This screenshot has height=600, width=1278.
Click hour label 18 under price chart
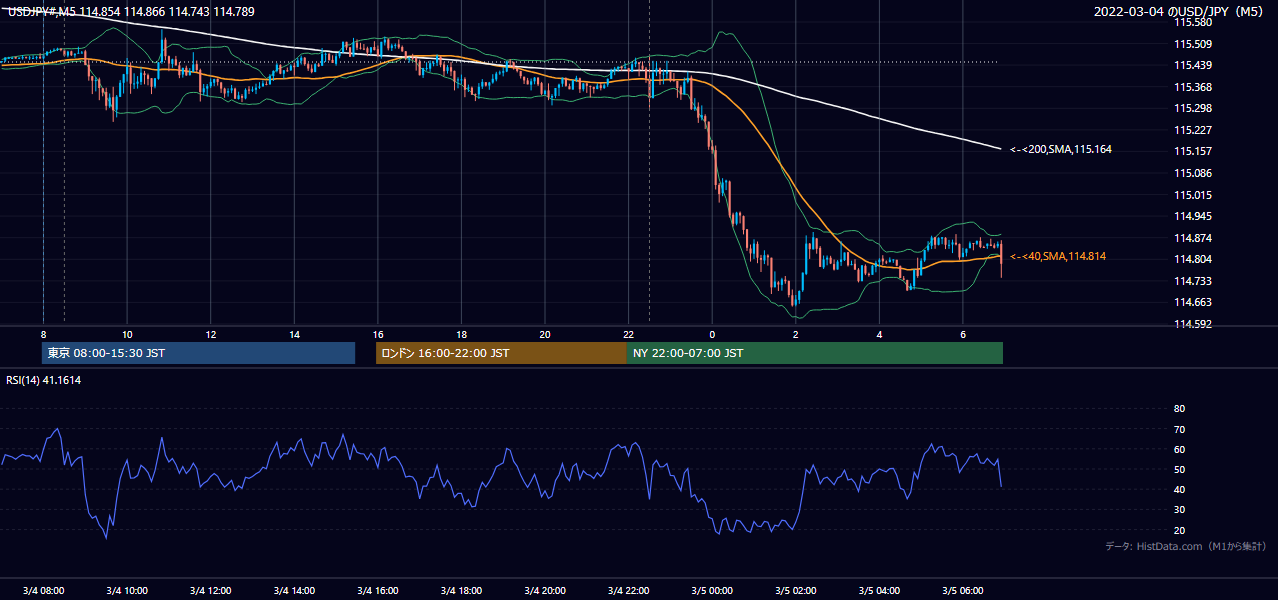461,334
